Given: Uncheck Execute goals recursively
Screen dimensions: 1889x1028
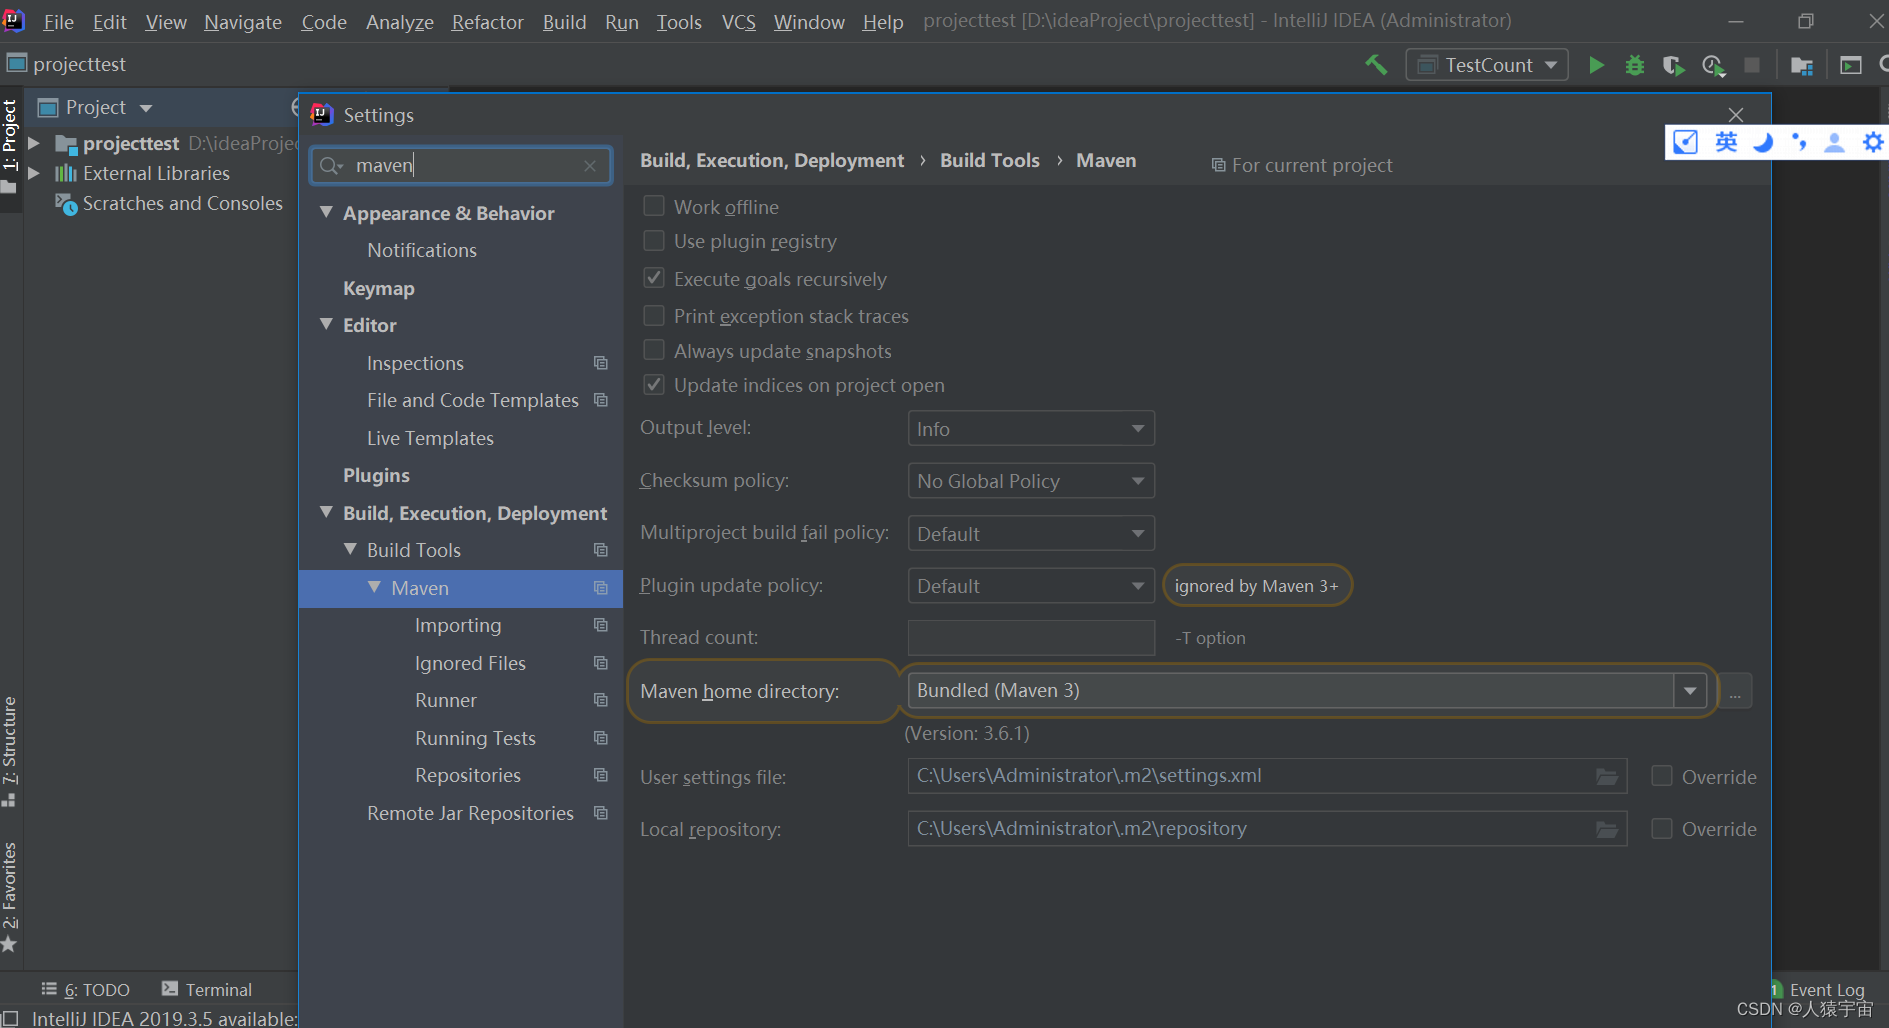Looking at the screenshot, I should point(654,278).
